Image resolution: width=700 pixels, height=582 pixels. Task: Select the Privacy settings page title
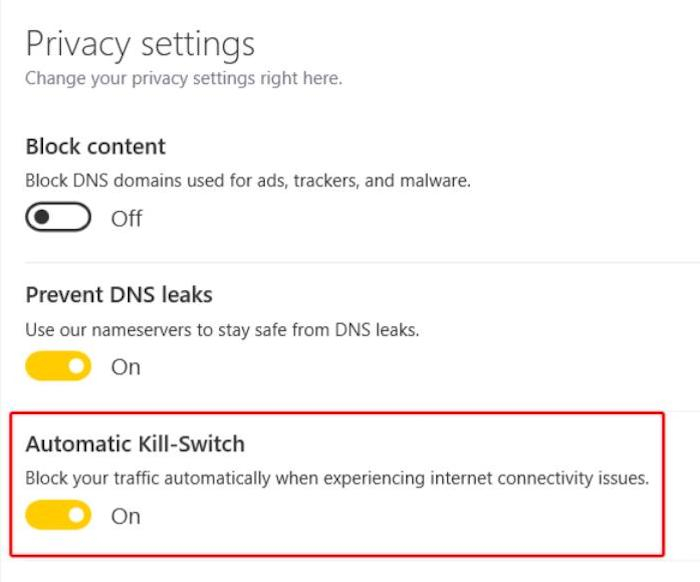140,44
